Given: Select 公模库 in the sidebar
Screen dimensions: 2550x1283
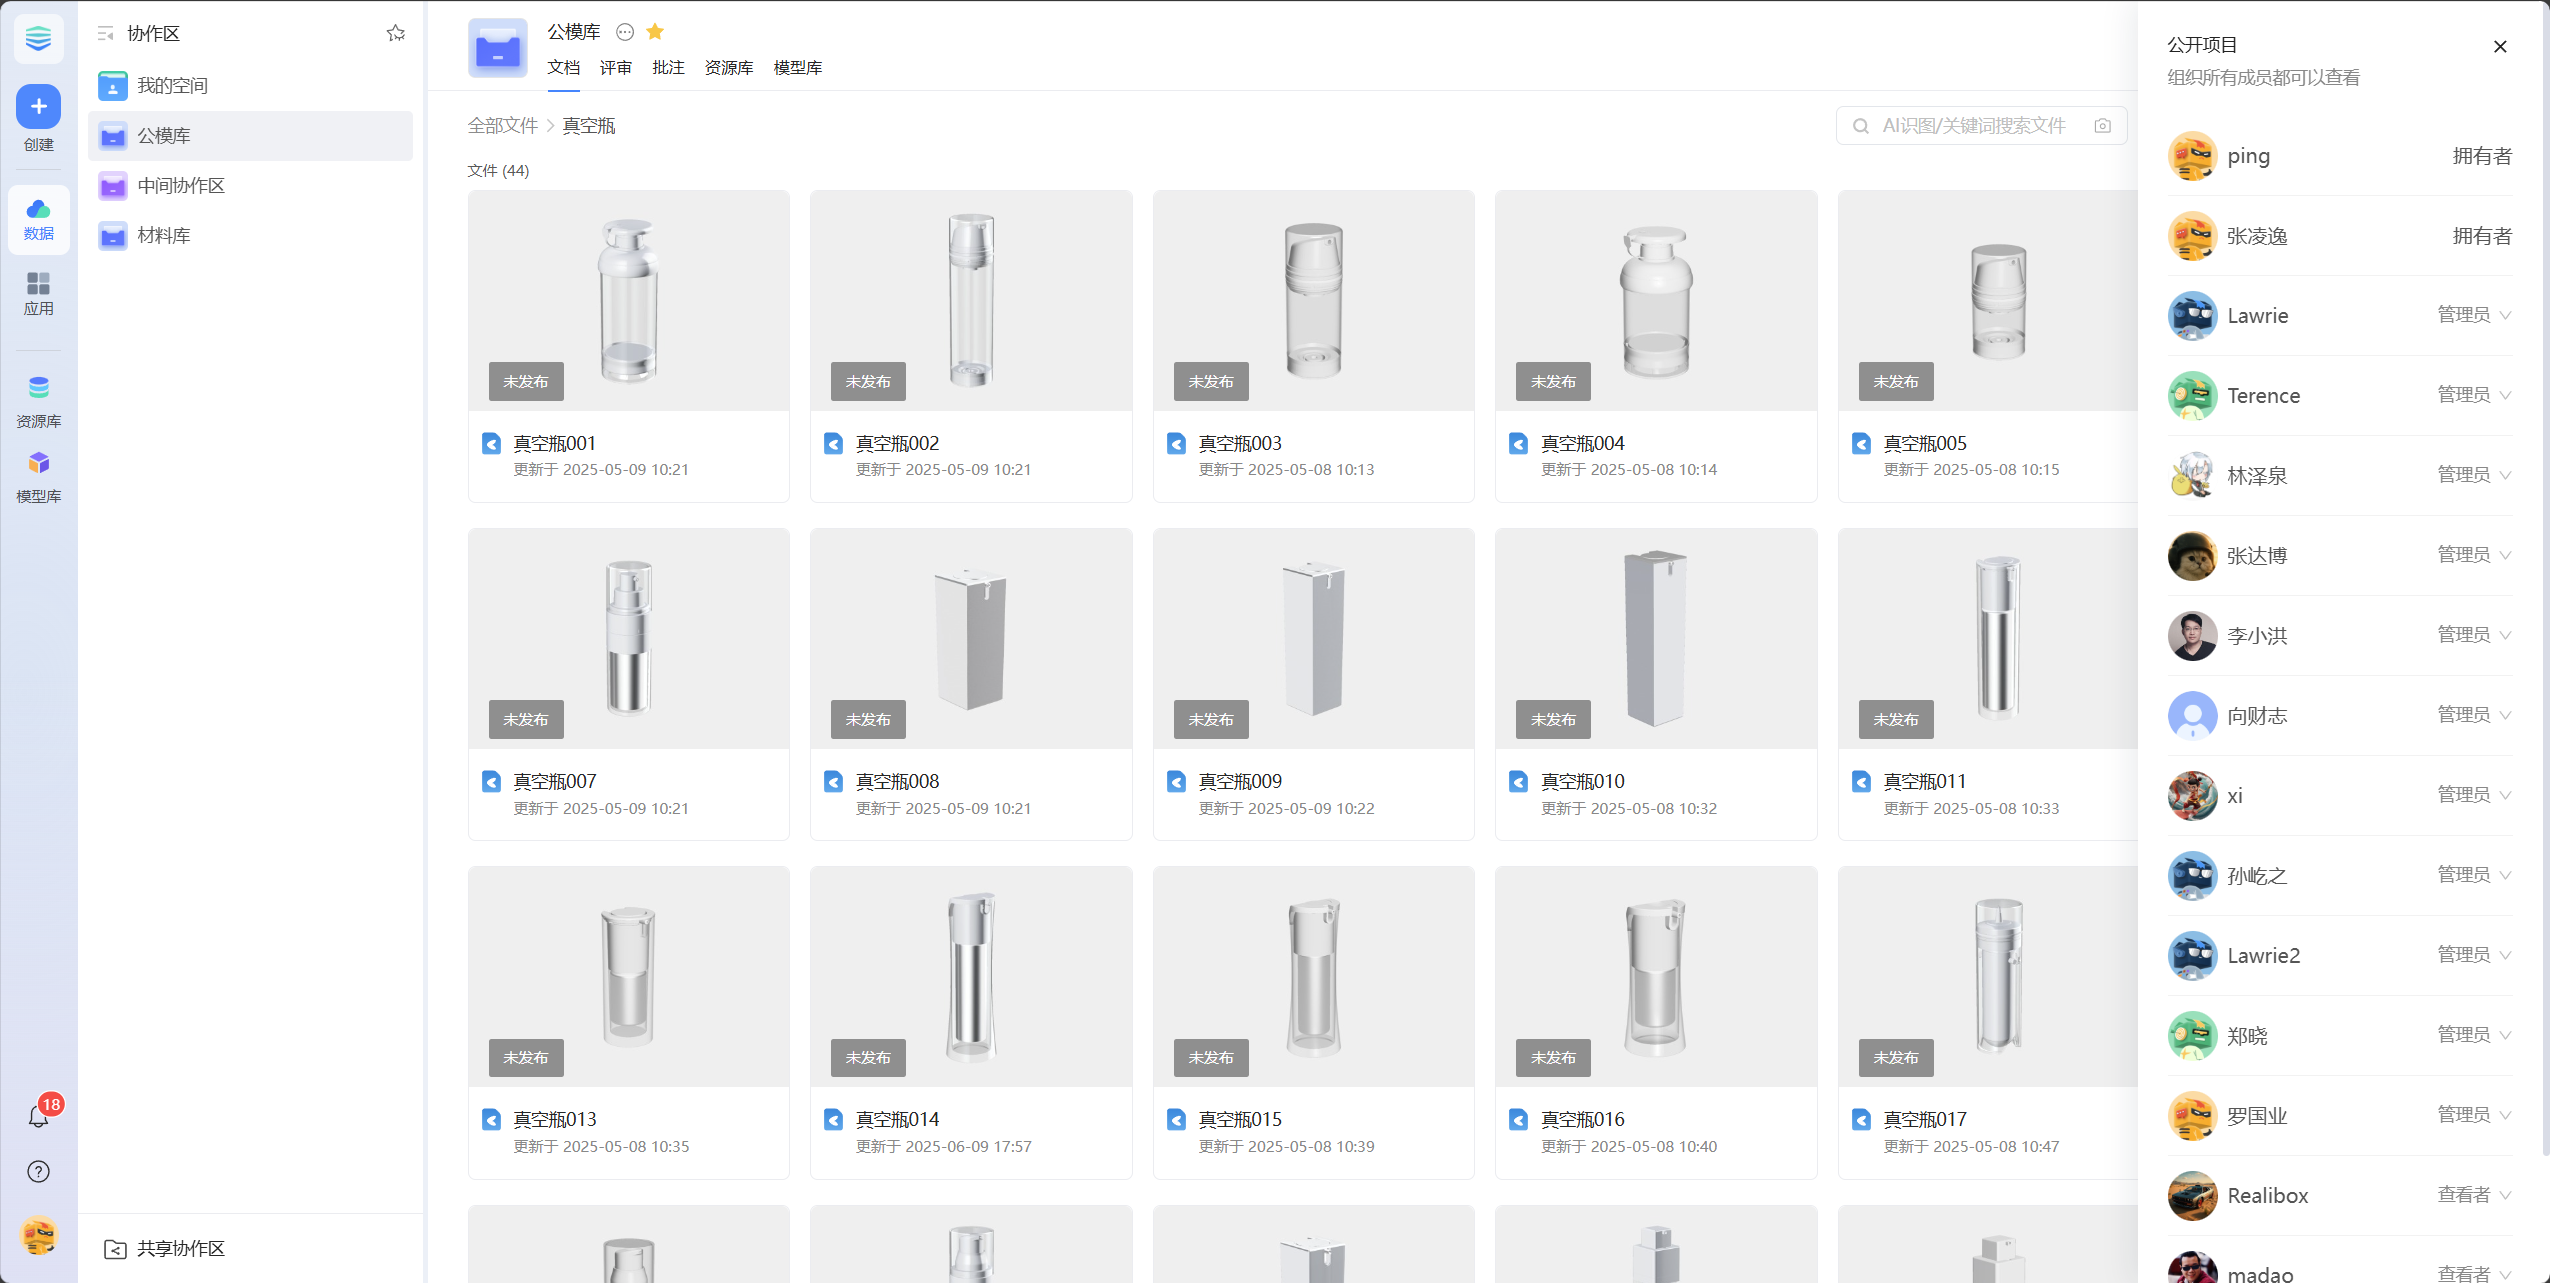Looking at the screenshot, I should click(x=250, y=136).
